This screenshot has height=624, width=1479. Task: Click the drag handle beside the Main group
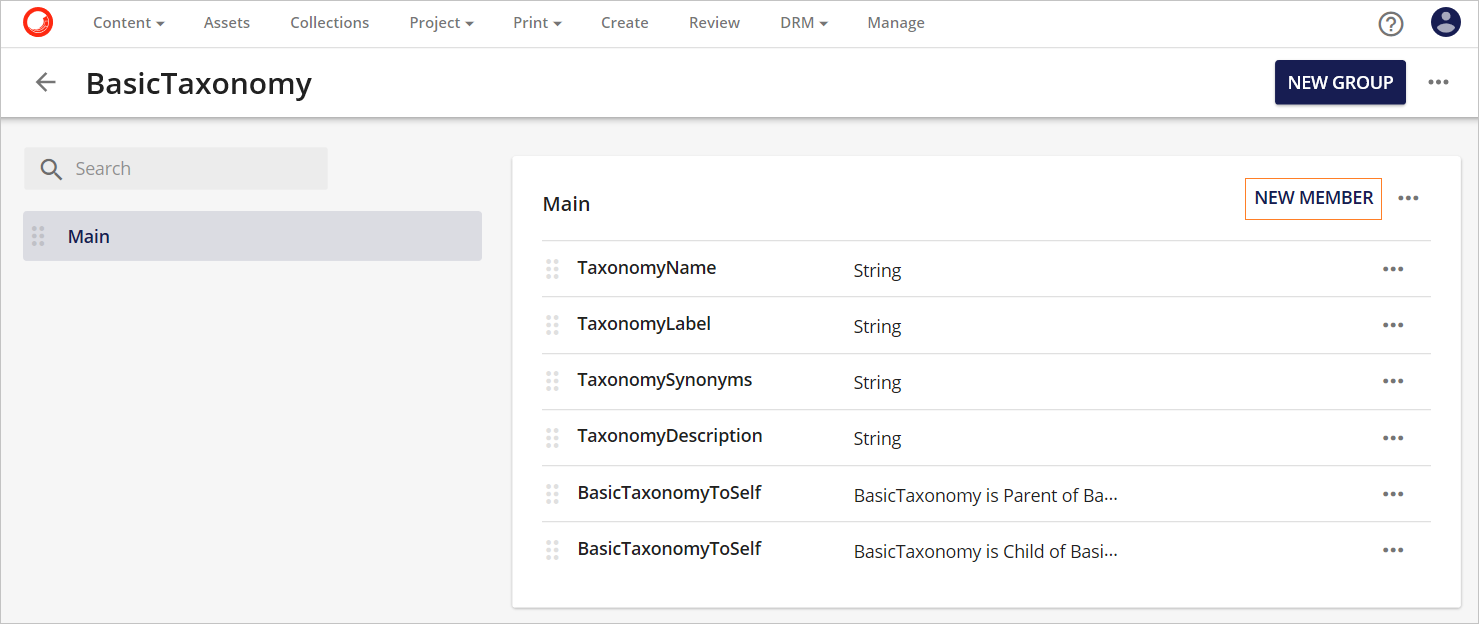tap(39, 236)
